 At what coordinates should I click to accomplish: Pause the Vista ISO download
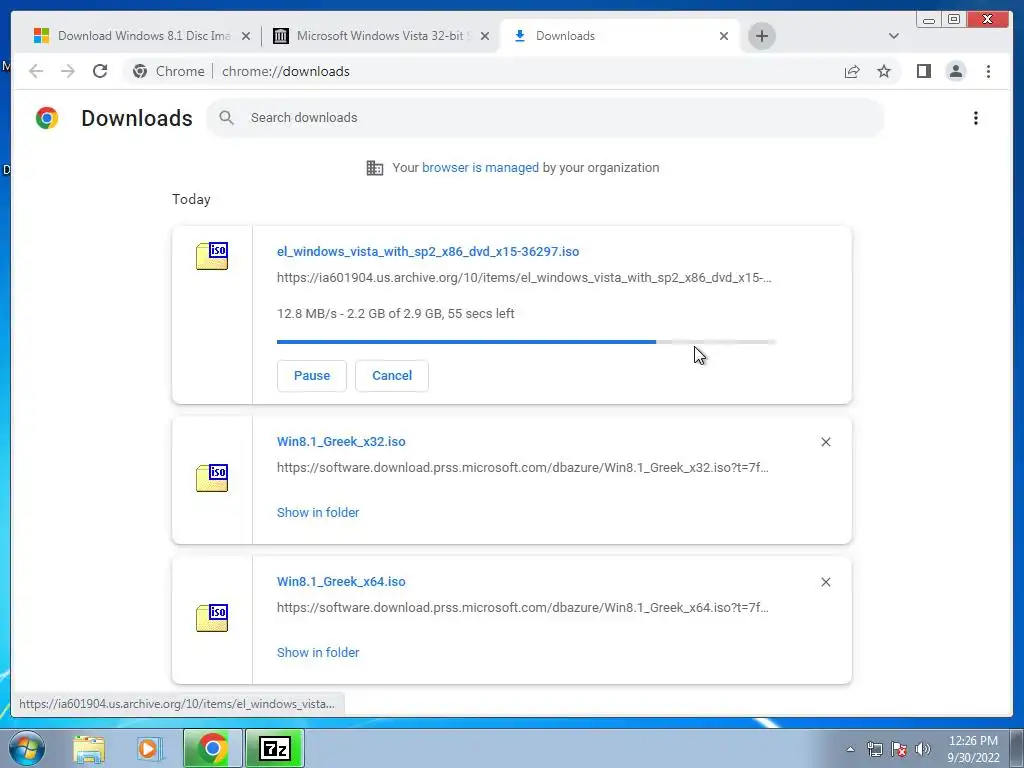pos(312,376)
